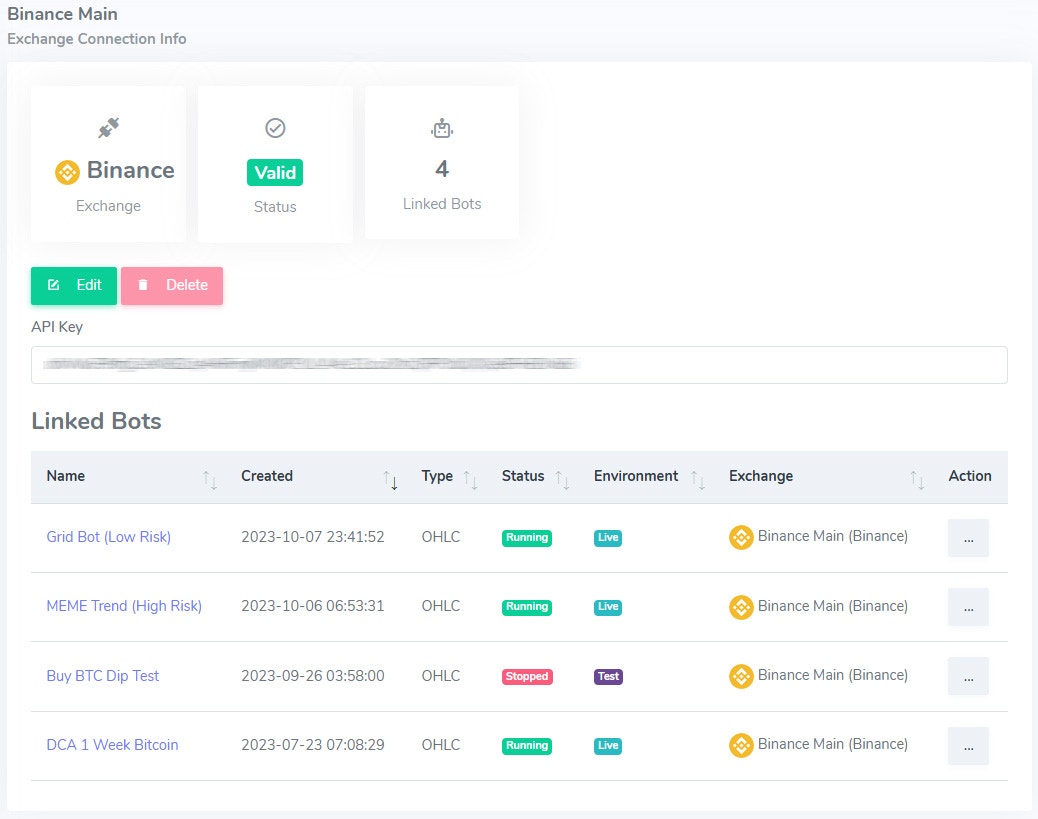Click the Created column header
This screenshot has height=819, width=1038.
coord(267,476)
